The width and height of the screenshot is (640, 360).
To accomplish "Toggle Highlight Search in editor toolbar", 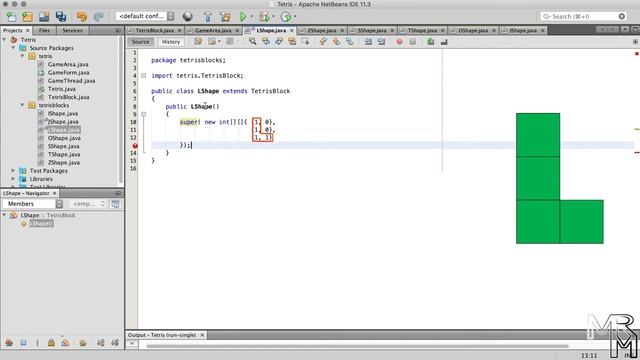I will (x=292, y=42).
